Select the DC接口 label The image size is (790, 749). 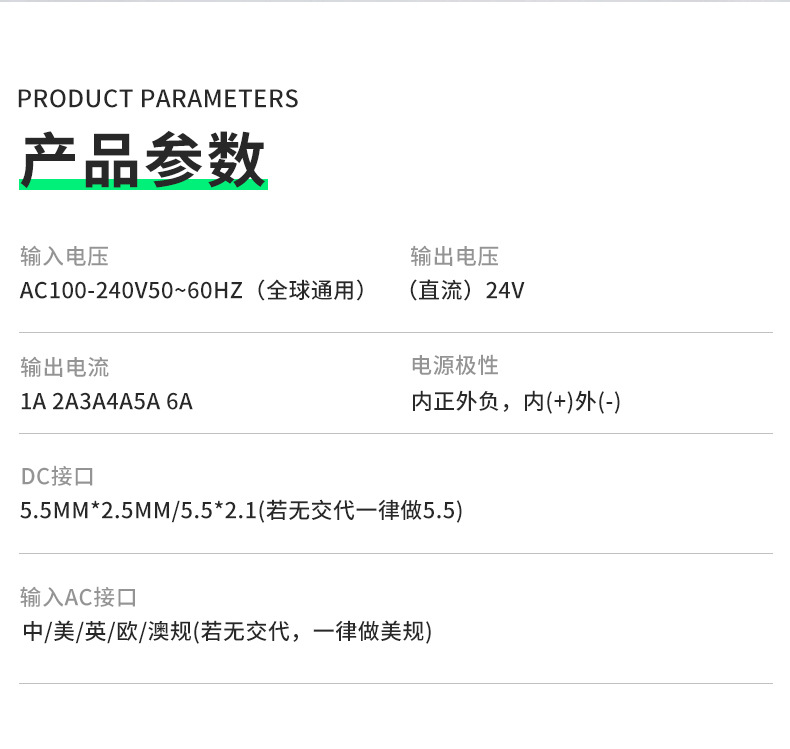click(57, 476)
